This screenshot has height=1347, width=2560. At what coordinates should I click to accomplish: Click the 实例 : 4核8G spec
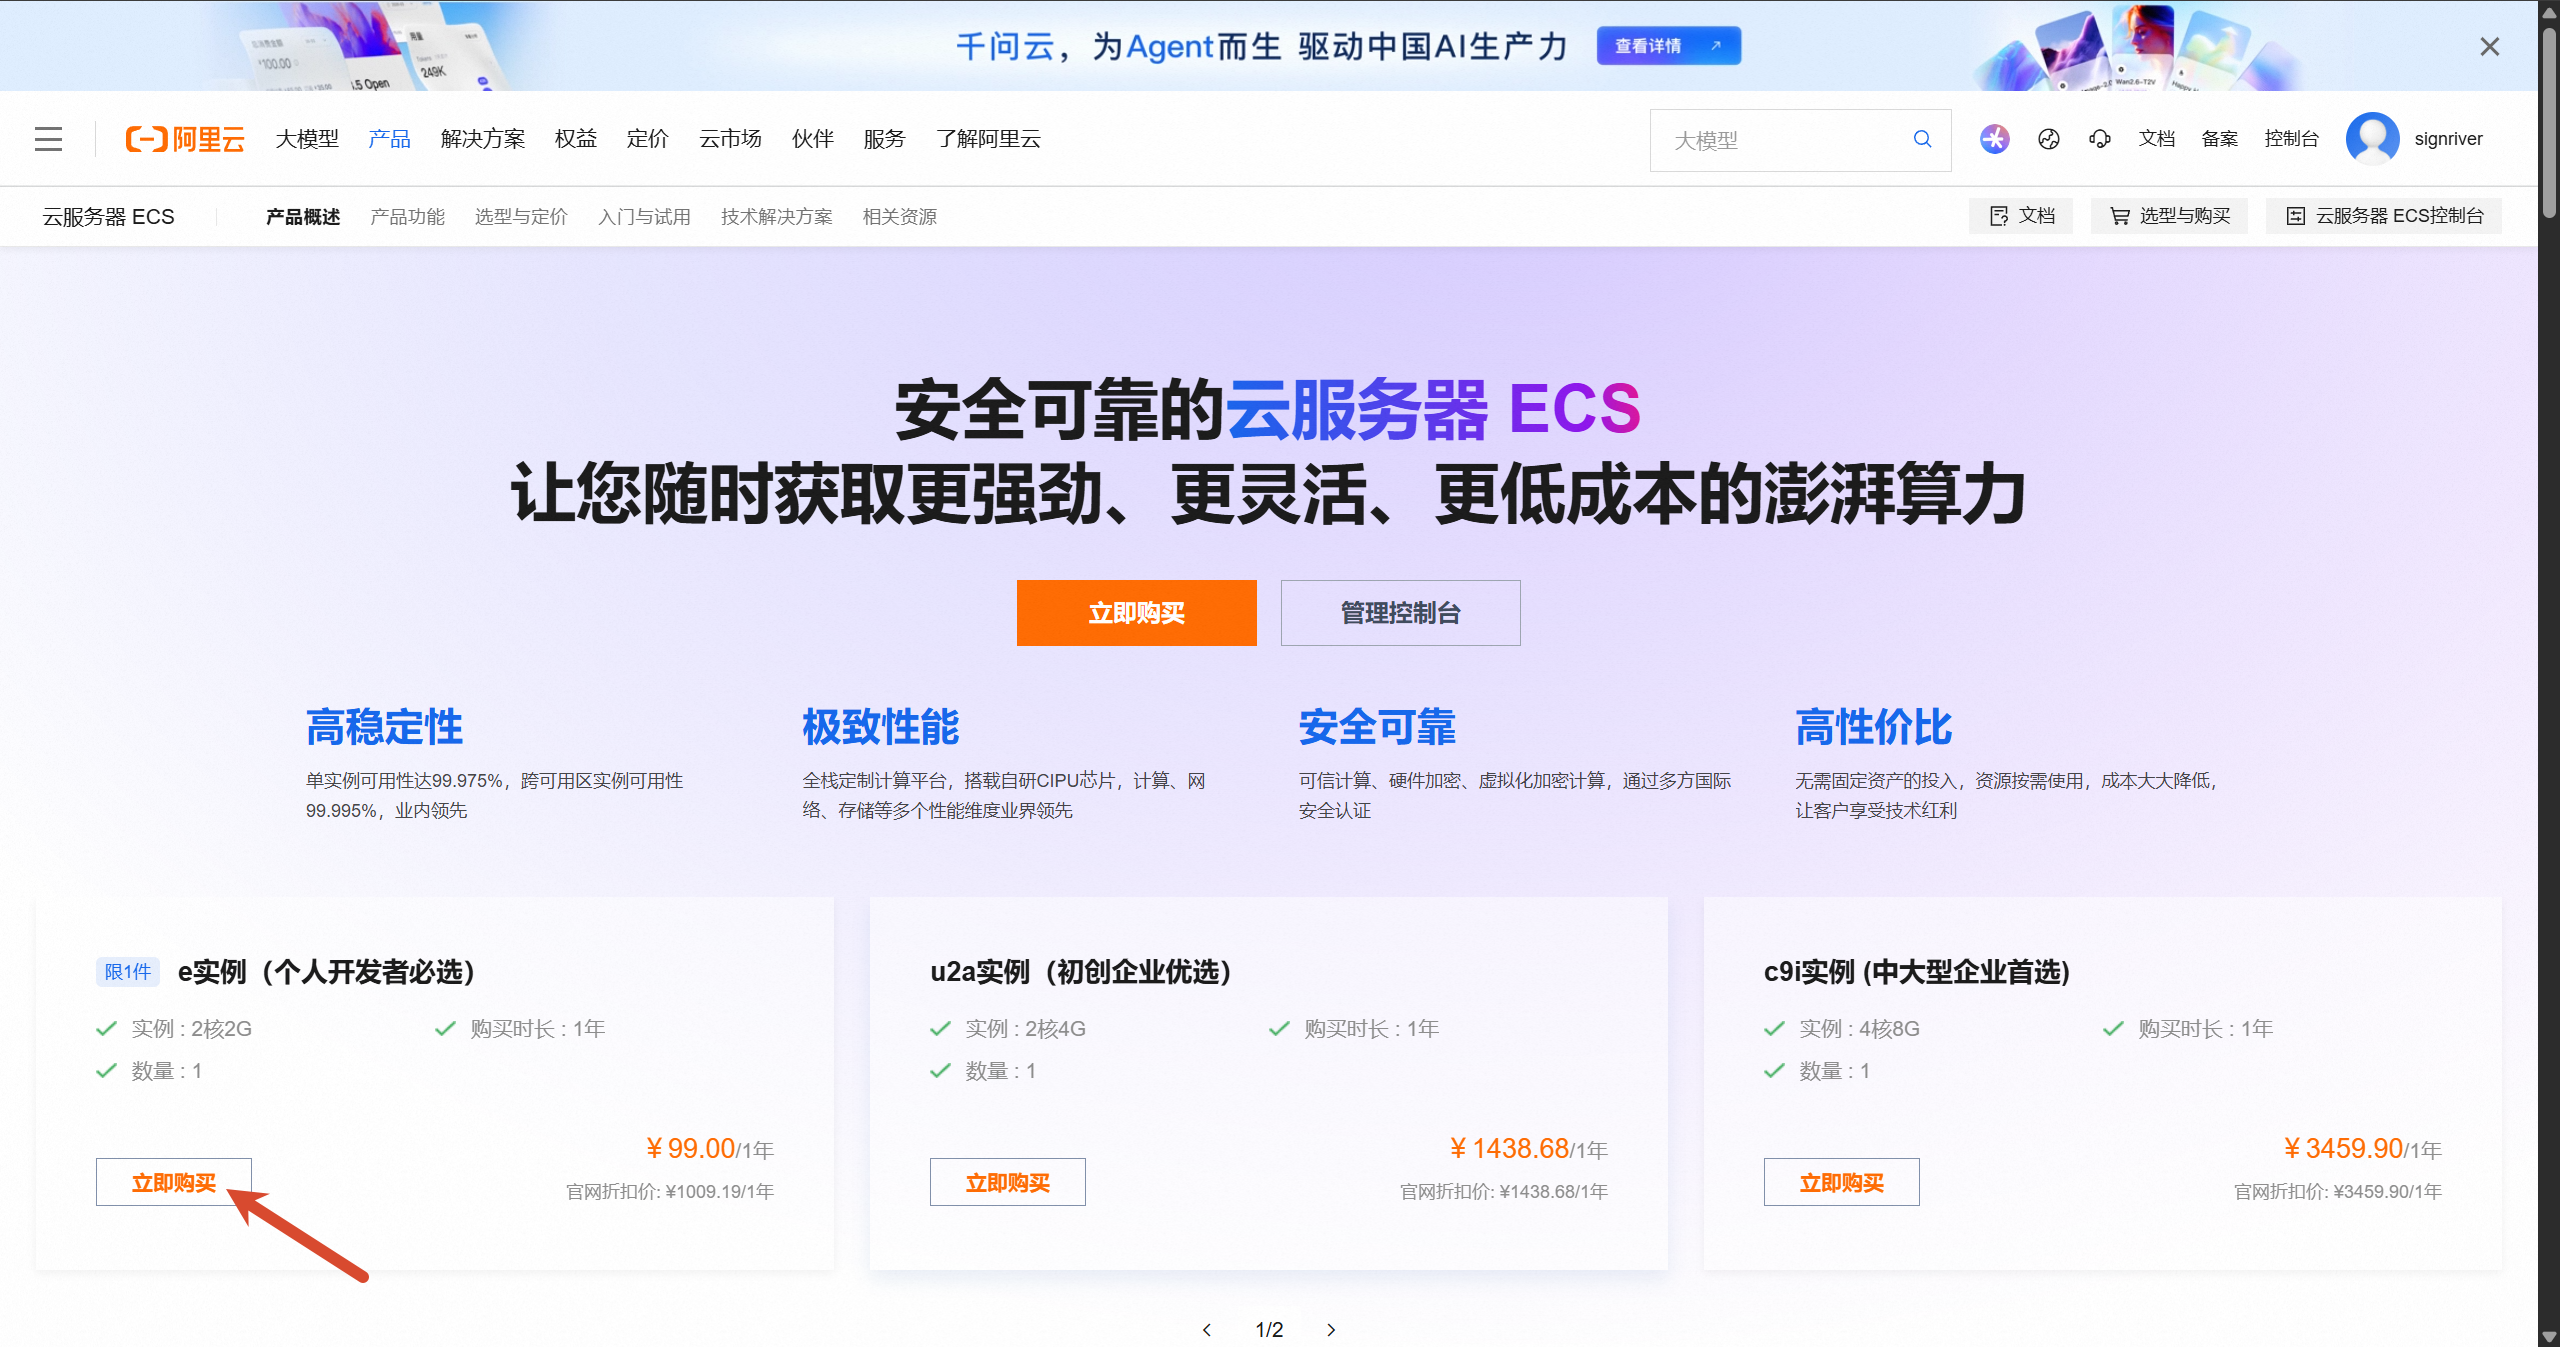pyautogui.click(x=1859, y=1029)
